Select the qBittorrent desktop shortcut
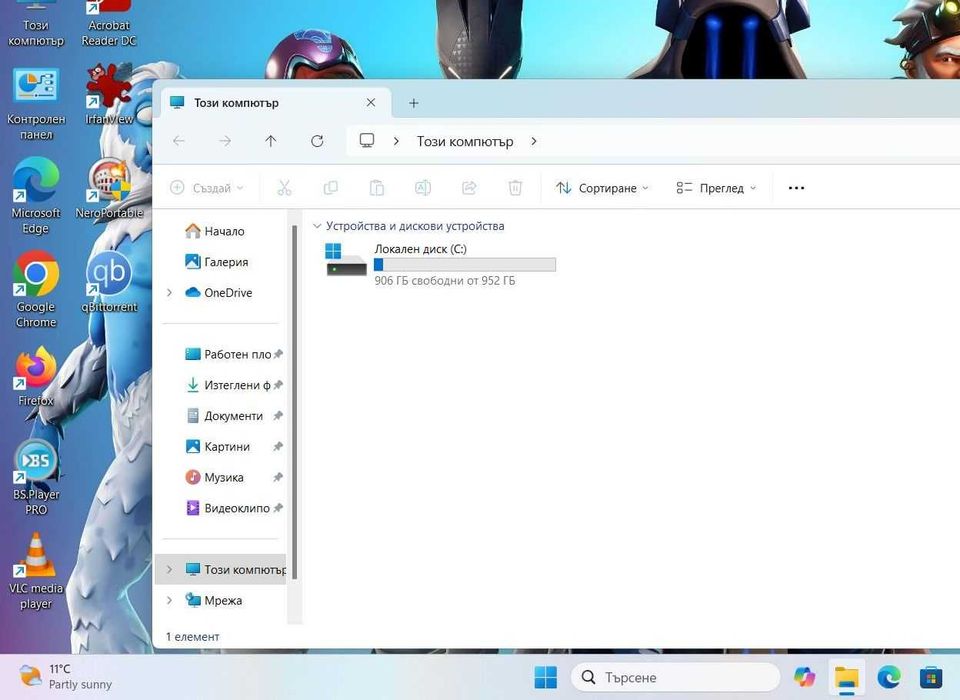 tap(109, 282)
